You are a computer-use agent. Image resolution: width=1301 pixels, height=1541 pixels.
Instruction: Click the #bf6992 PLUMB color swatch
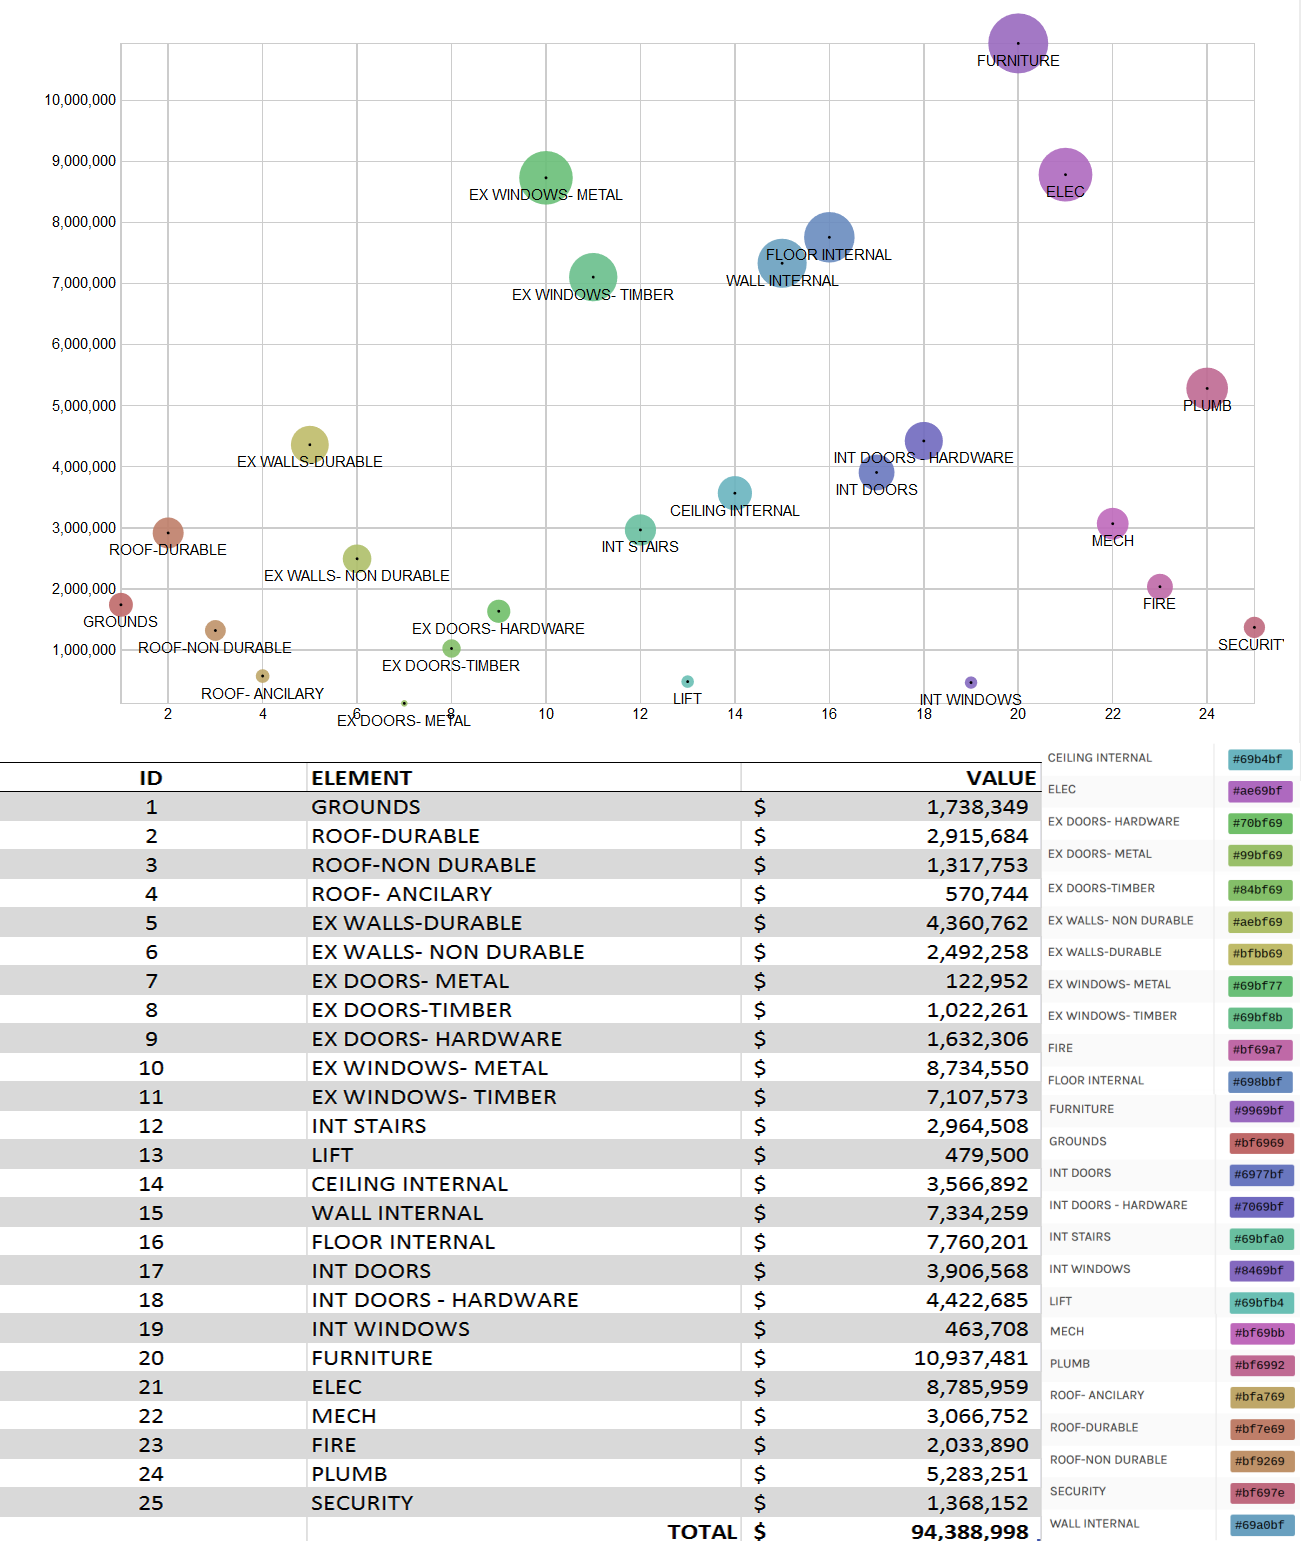click(x=1260, y=1365)
